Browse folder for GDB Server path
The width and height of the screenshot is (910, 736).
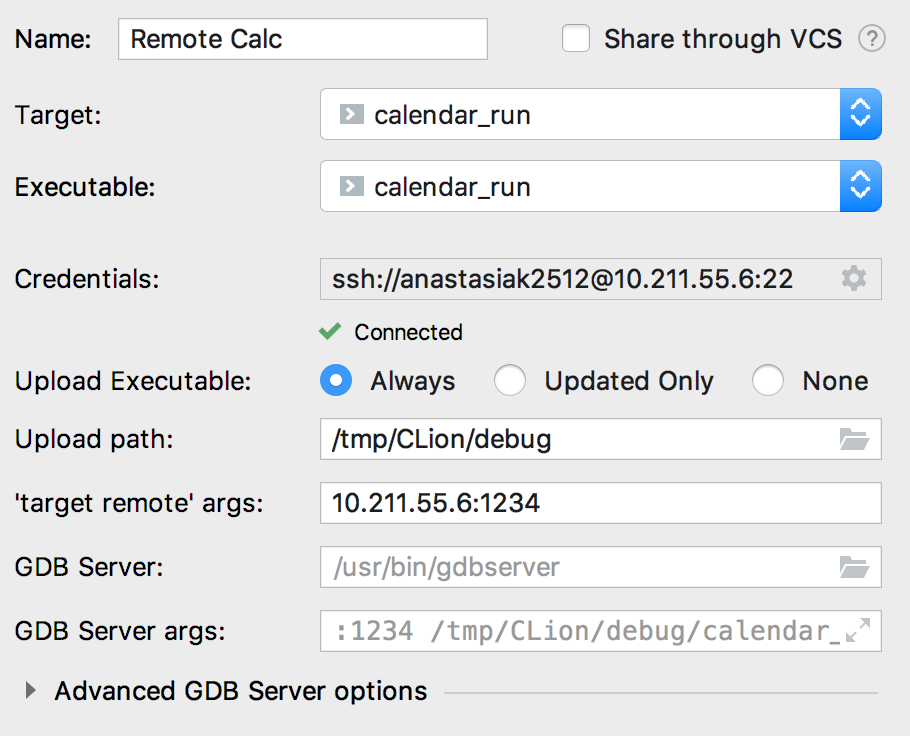coord(854,567)
